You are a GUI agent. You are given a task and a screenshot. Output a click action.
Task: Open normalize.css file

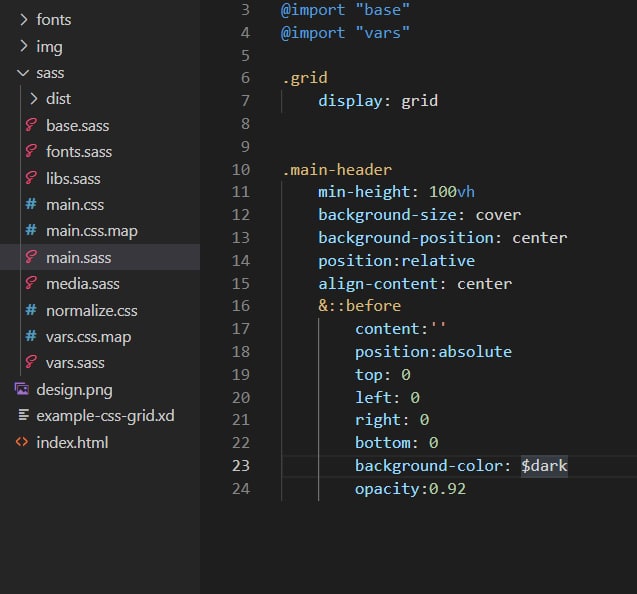[91, 310]
